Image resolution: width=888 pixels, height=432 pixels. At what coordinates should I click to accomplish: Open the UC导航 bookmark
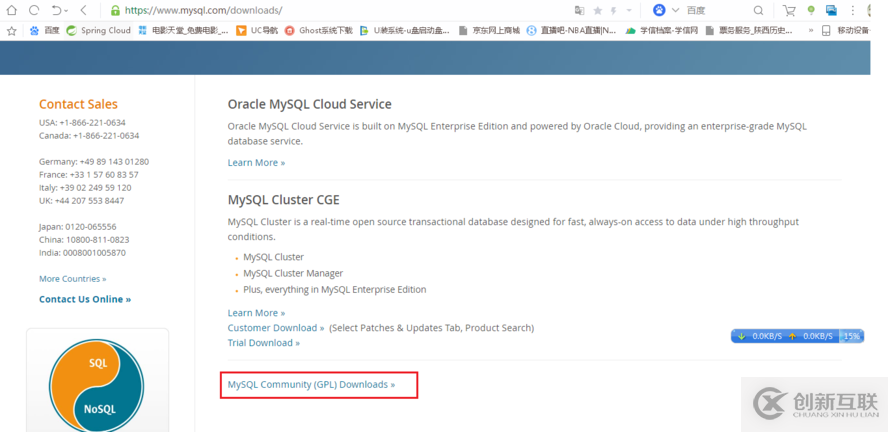click(257, 31)
